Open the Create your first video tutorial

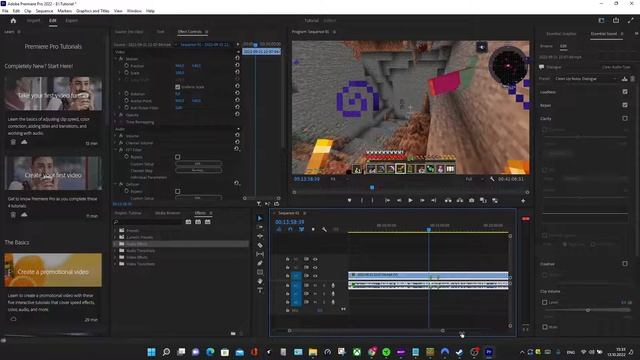click(x=53, y=173)
